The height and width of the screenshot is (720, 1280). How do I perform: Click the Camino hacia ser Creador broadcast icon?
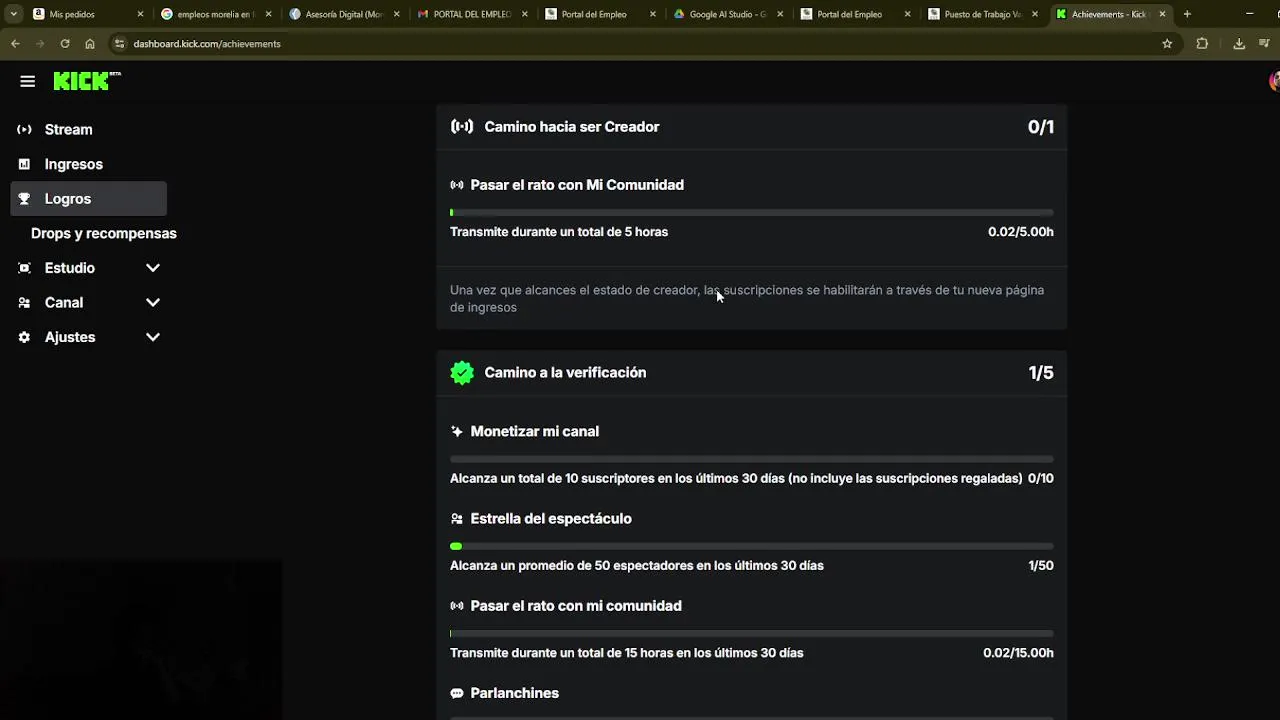(462, 127)
